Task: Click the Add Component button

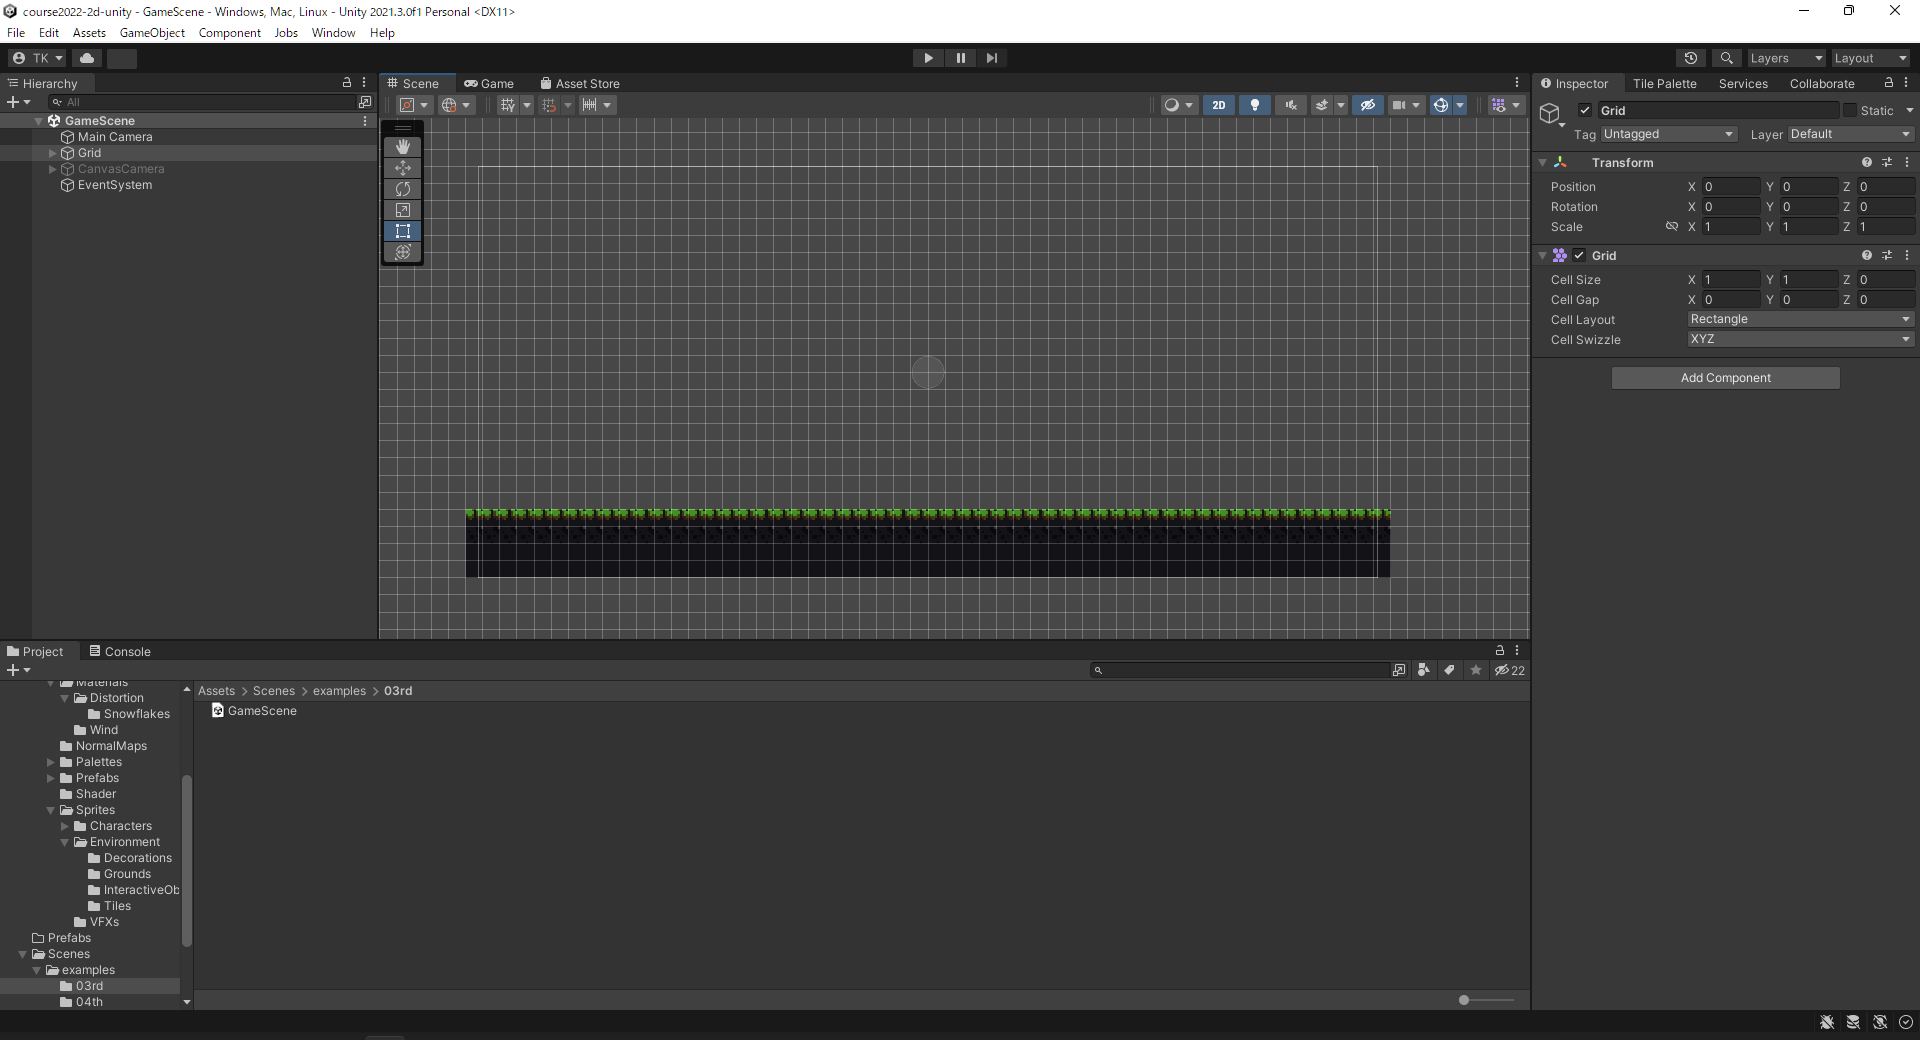Action: pyautogui.click(x=1725, y=378)
